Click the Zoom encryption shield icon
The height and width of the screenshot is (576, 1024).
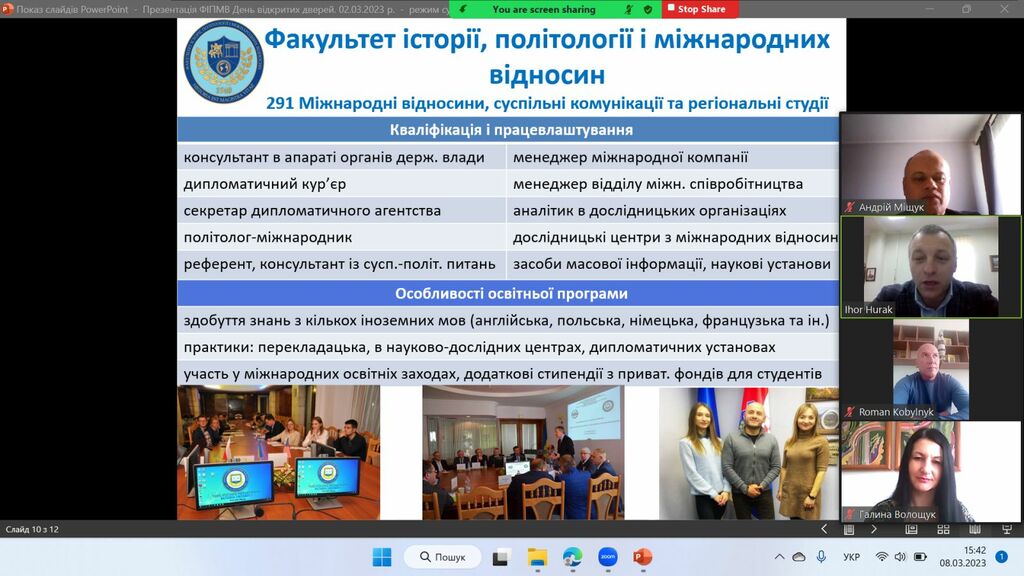pos(648,9)
